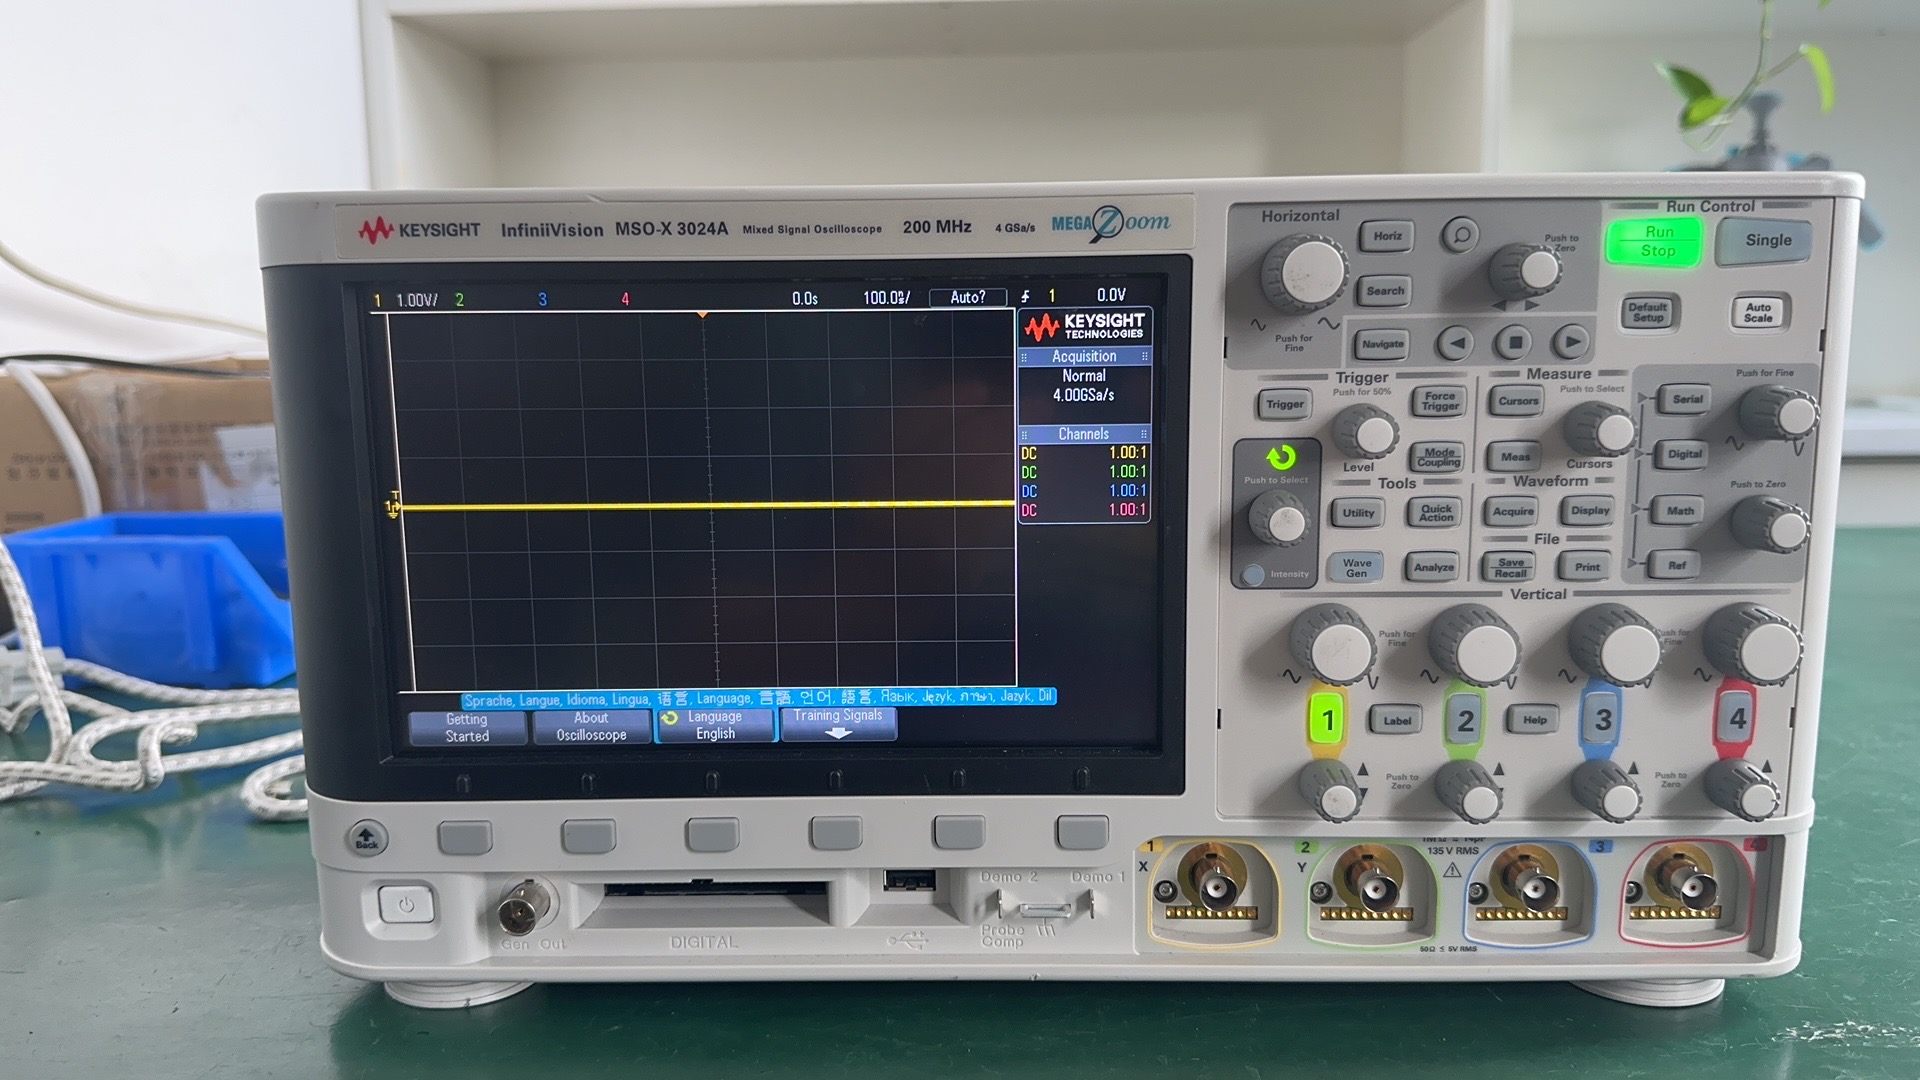The height and width of the screenshot is (1080, 1920).
Task: Click the Utility tools button
Action: click(1358, 513)
